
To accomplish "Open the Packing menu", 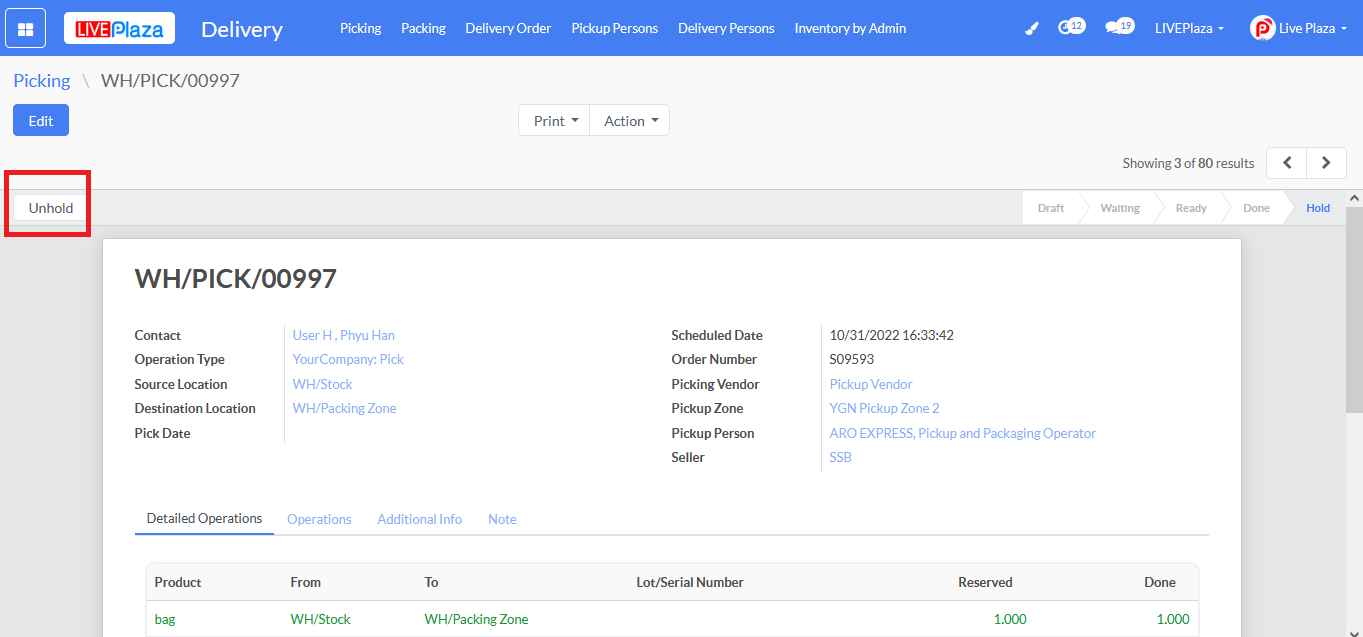I will tap(423, 28).
